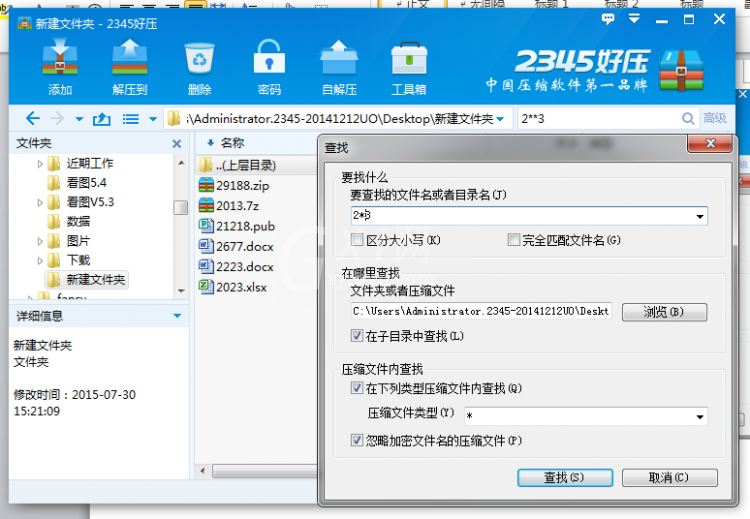Select the 29188.zip archive file
This screenshot has width=750, height=519.
(x=234, y=185)
